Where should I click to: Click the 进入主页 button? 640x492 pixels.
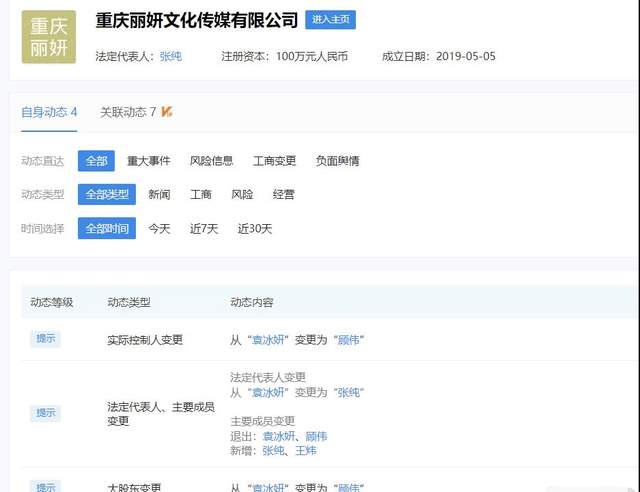pos(331,20)
